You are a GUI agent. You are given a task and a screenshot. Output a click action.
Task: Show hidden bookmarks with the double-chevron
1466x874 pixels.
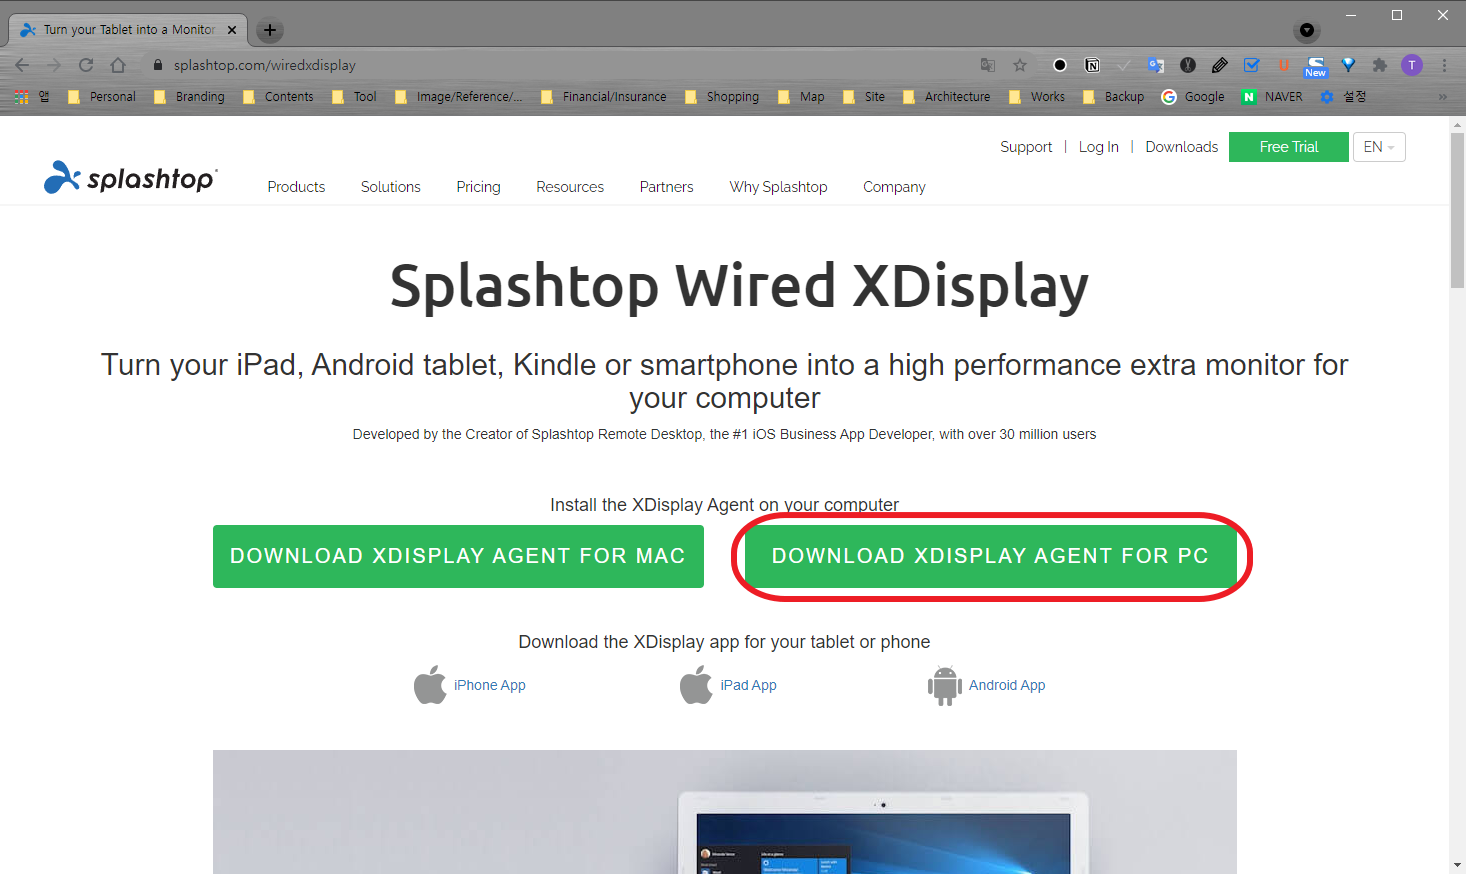point(1443,97)
